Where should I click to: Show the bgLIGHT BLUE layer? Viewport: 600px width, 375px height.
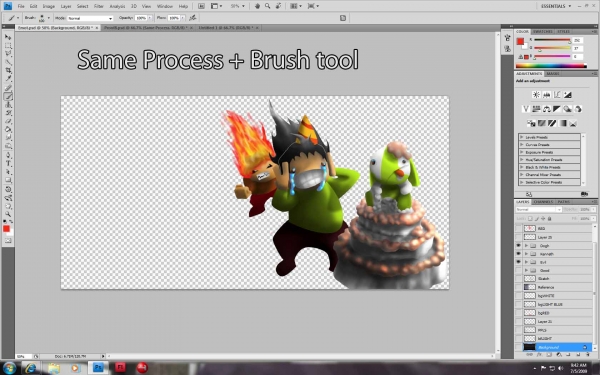tap(518, 305)
